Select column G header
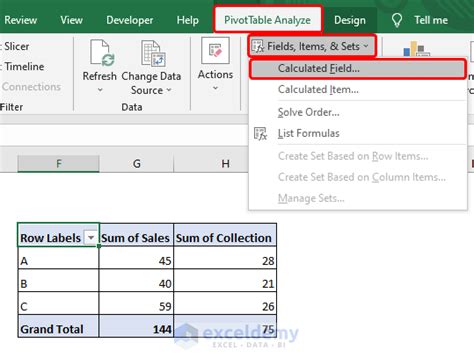This screenshot has height=364, width=474. coord(137,164)
